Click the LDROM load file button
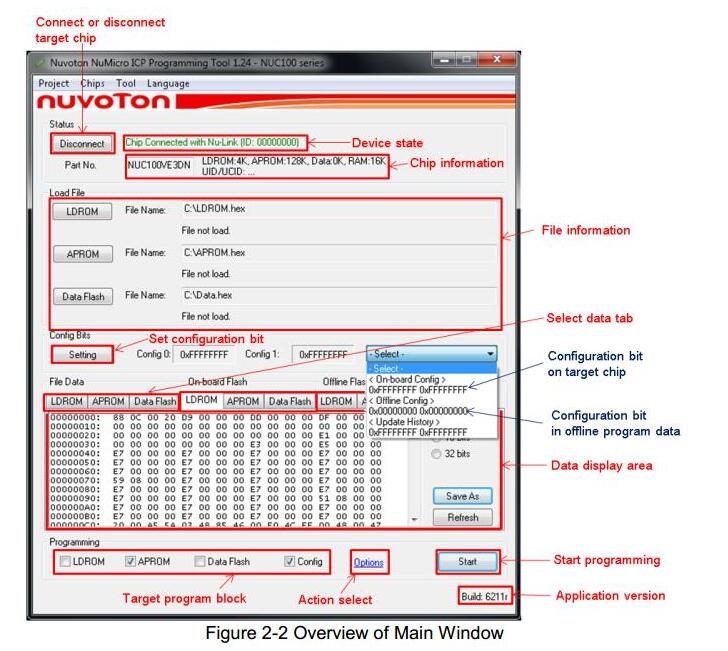The height and width of the screenshot is (651, 728). (x=82, y=211)
